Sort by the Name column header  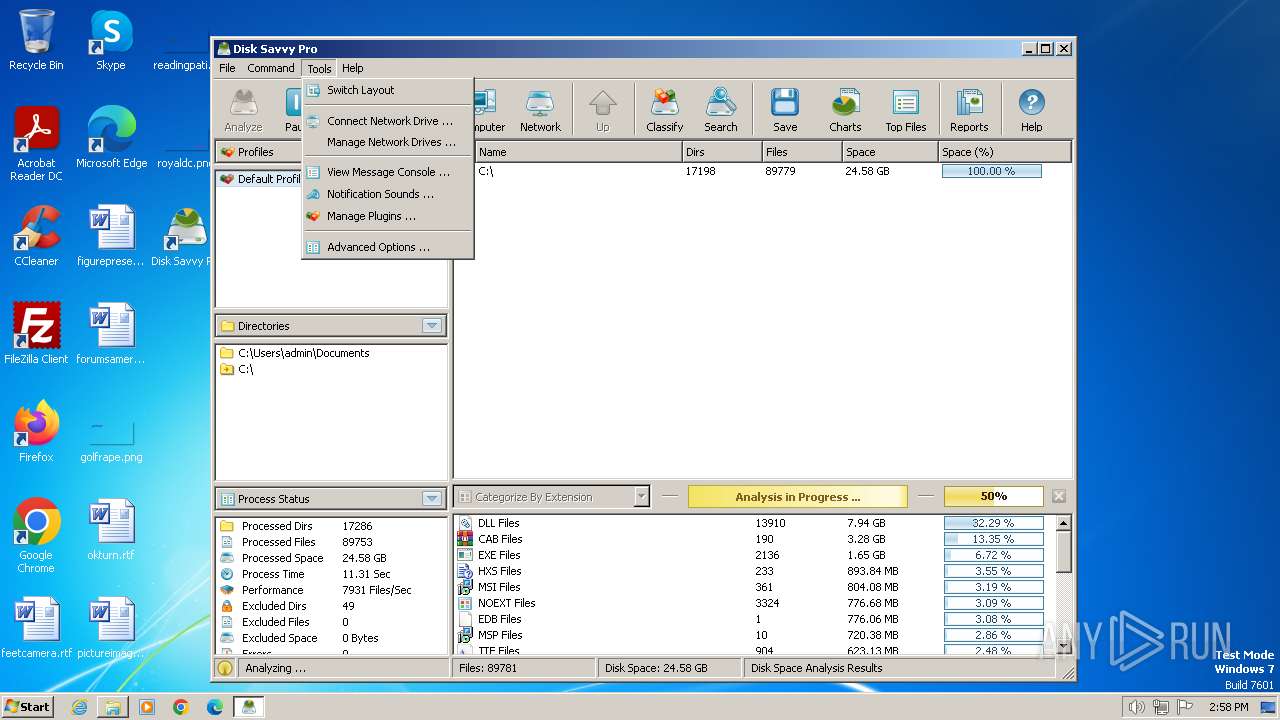pyautogui.click(x=578, y=152)
